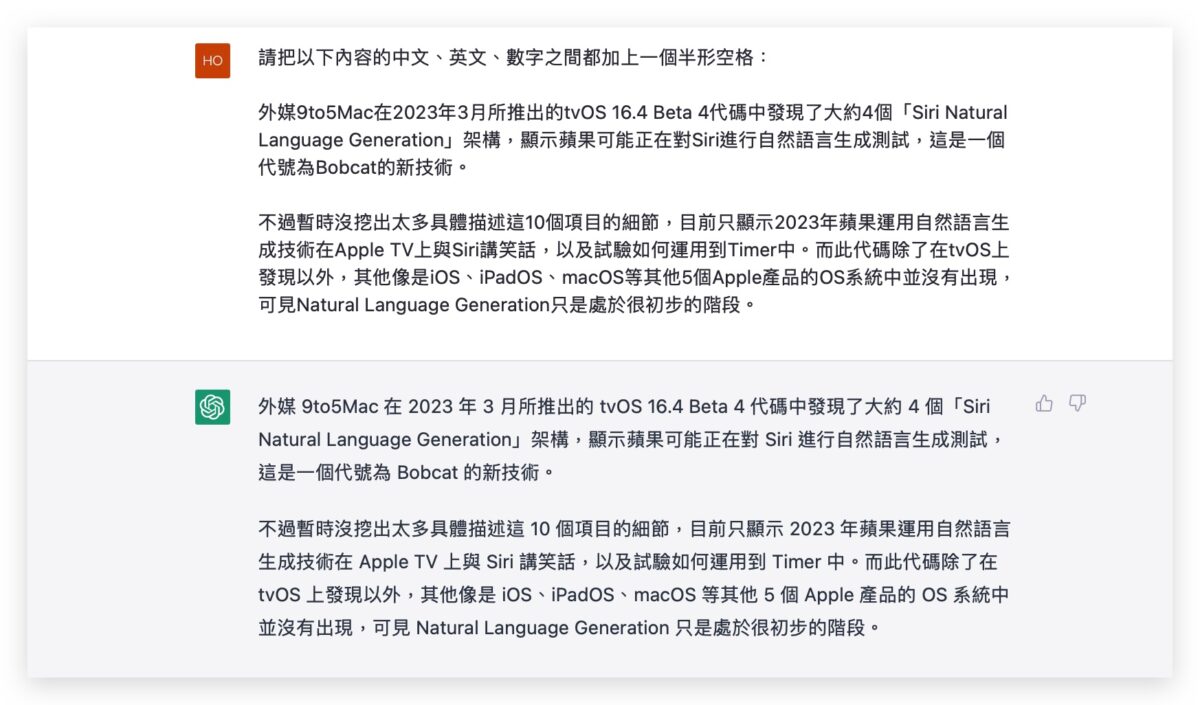Click the thumbs down icon on the ChatGPT response
Screen dimensions: 1200x705
click(x=1077, y=403)
